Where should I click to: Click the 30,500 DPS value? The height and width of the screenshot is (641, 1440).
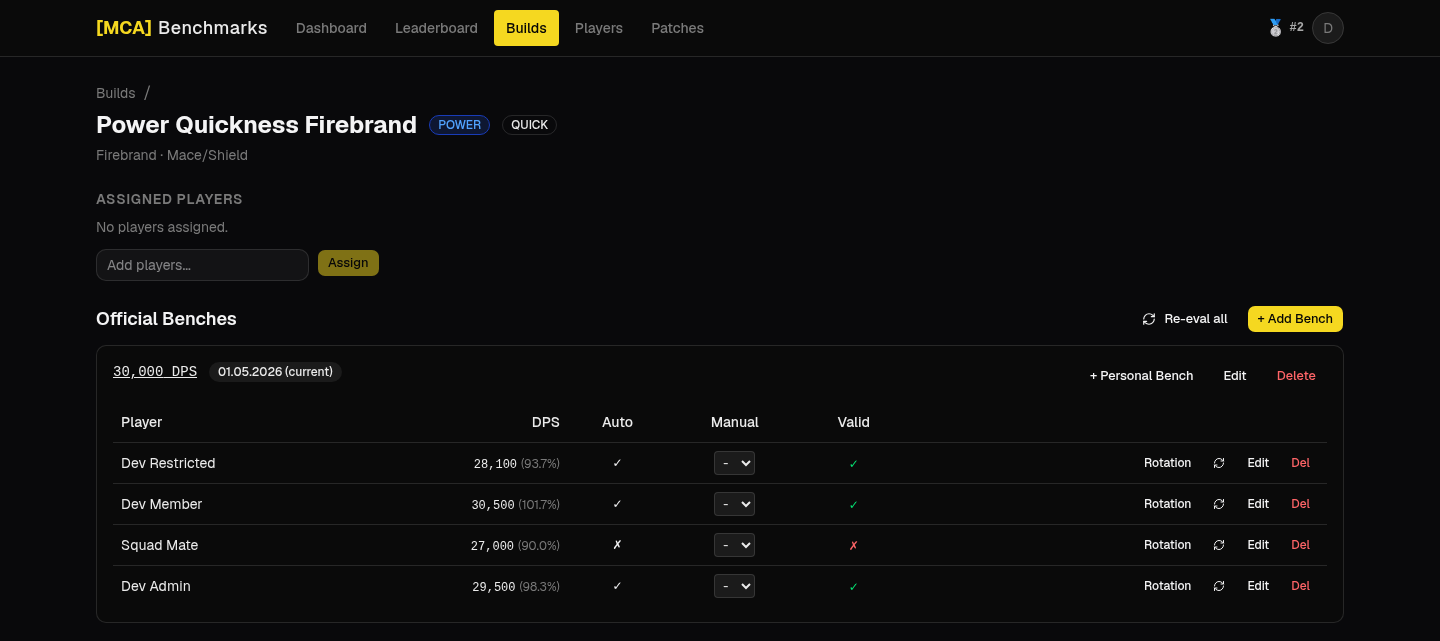493,505
